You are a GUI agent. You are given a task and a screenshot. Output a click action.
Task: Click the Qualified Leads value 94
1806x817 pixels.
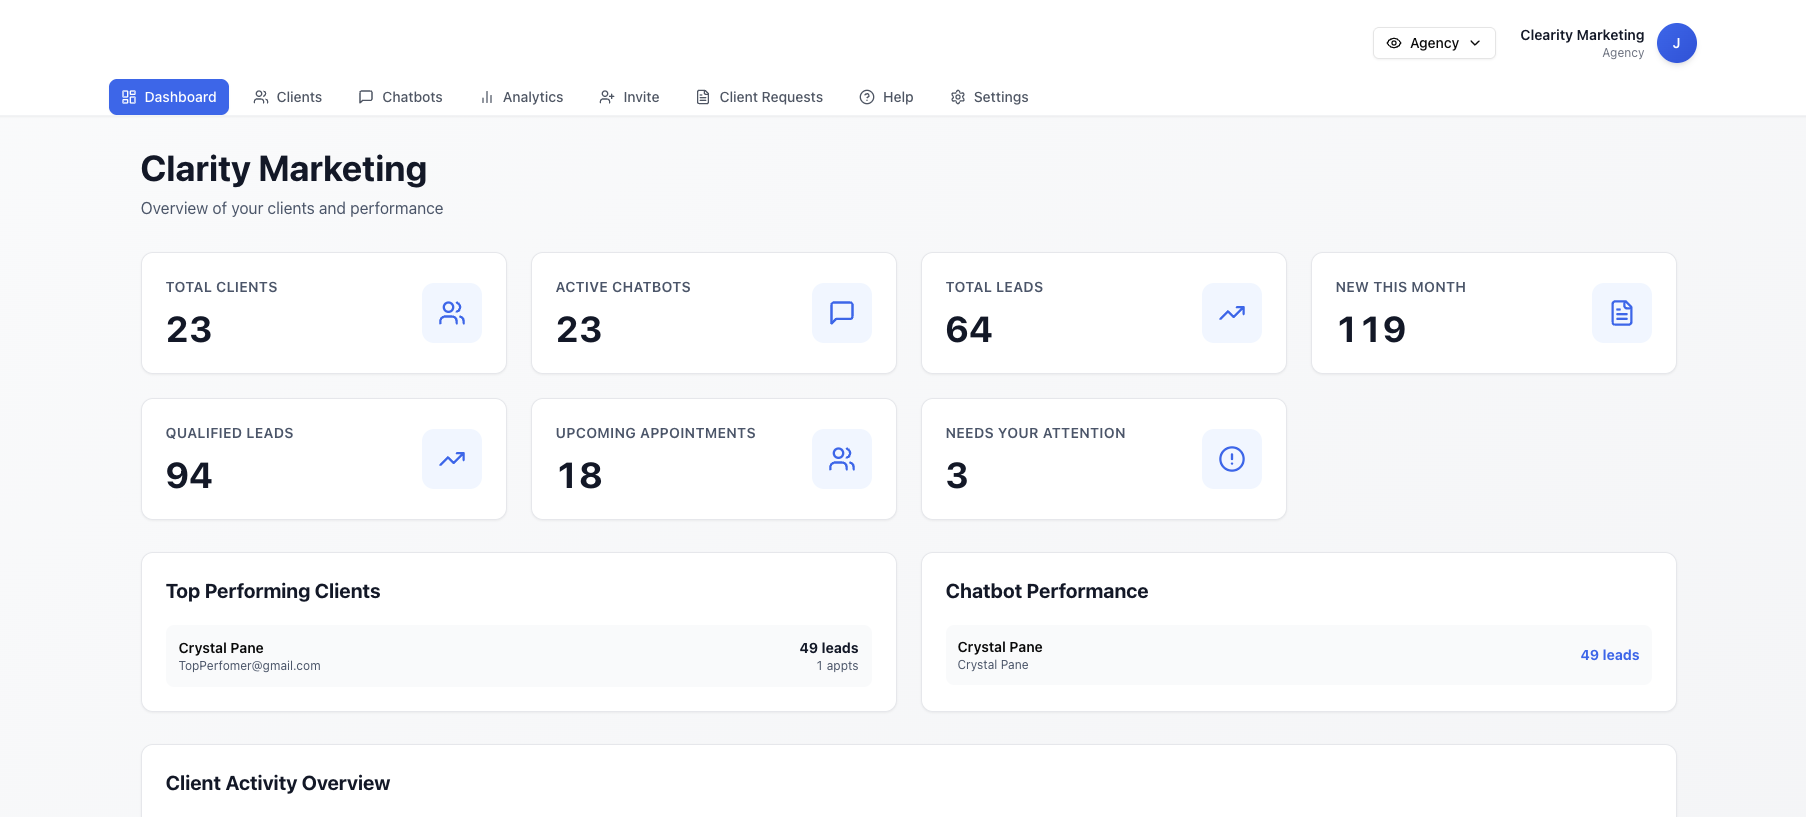point(189,475)
